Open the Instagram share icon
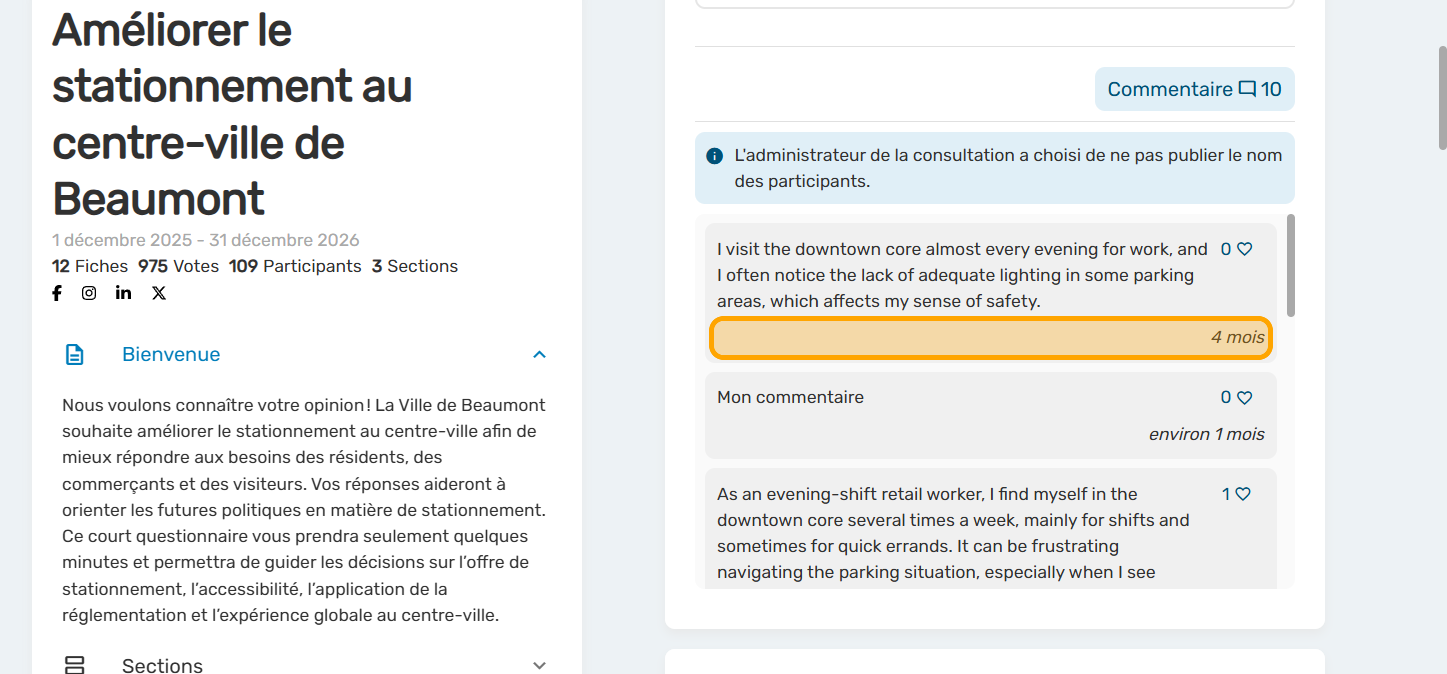This screenshot has width=1447, height=674. pyautogui.click(x=89, y=293)
